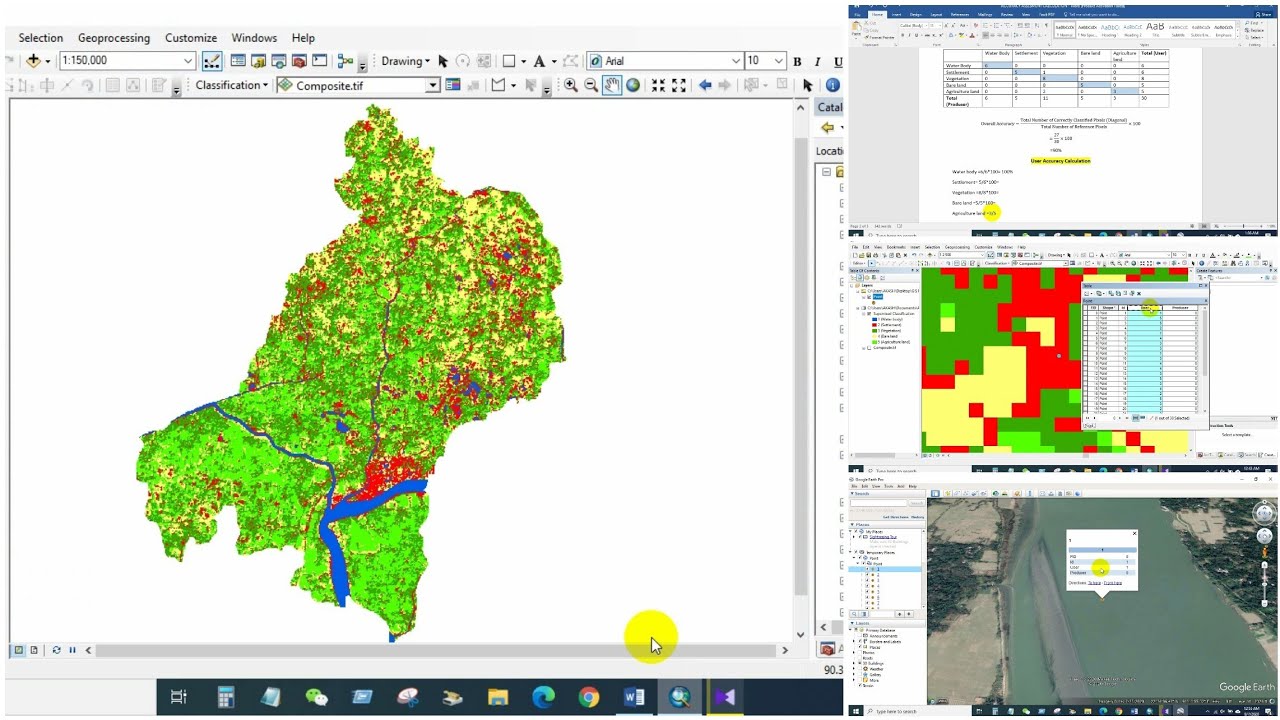Open the Customize menu
Screen dimensions: 1280x720
(191, 38)
